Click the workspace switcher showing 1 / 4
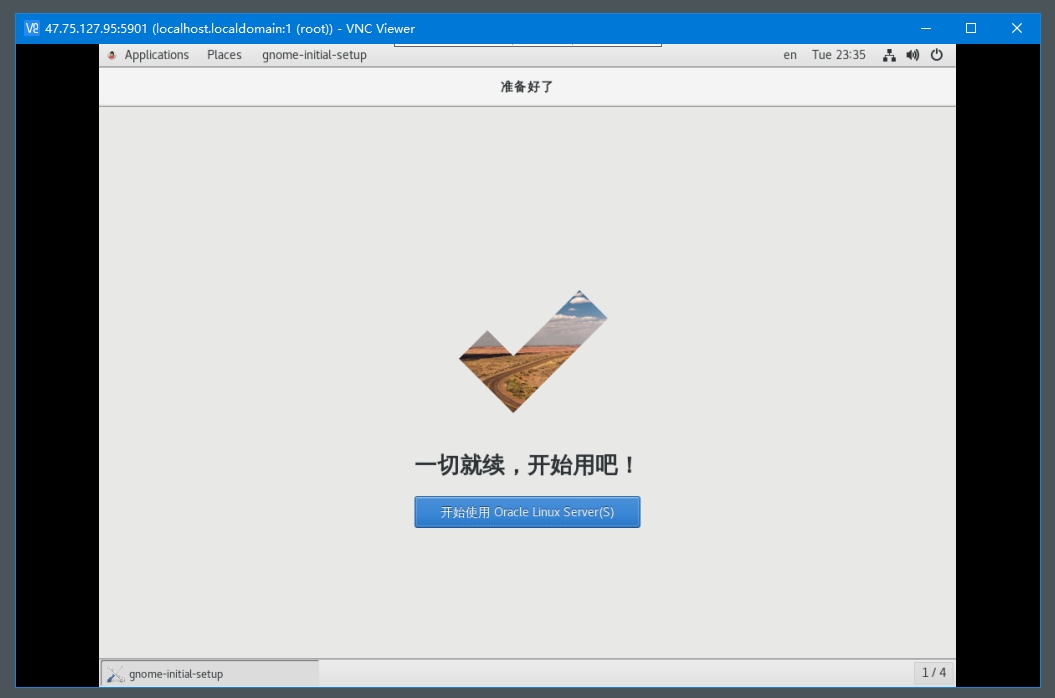Image resolution: width=1055 pixels, height=698 pixels. (x=933, y=673)
